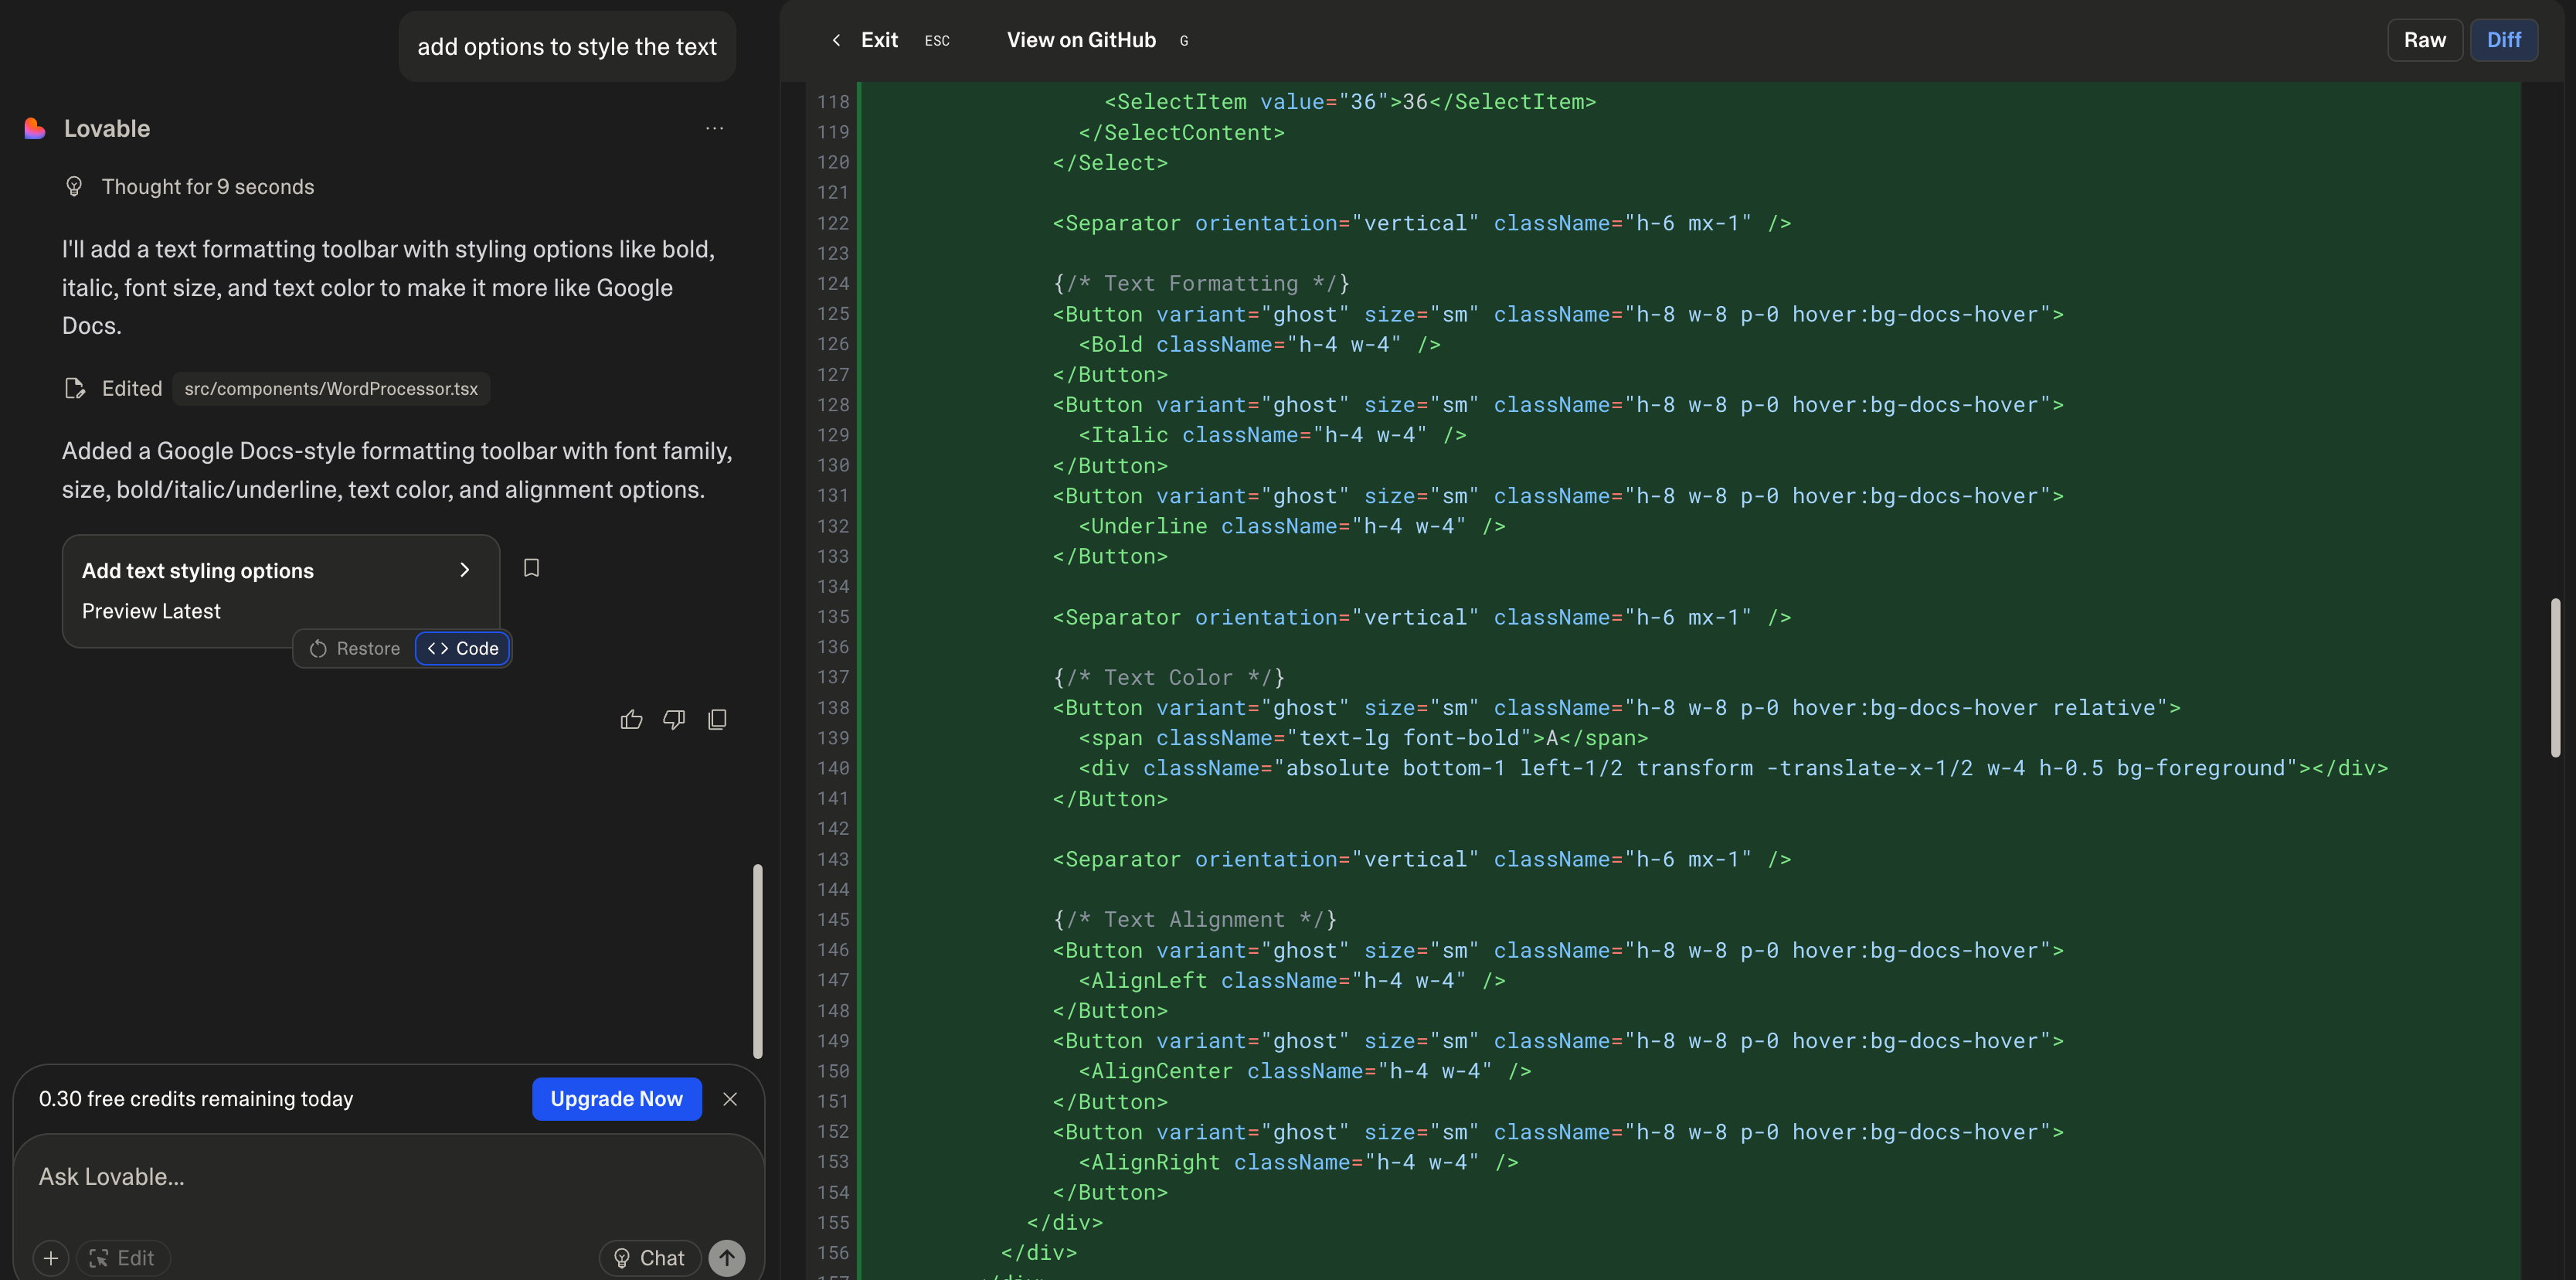
Task: Open src/components/WordProcessor.tsx file chip
Action: pyautogui.click(x=331, y=388)
